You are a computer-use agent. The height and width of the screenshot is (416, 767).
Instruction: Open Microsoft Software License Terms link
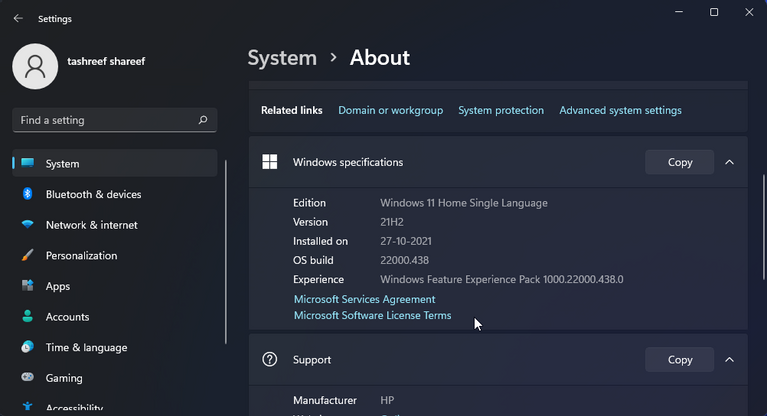click(x=372, y=316)
